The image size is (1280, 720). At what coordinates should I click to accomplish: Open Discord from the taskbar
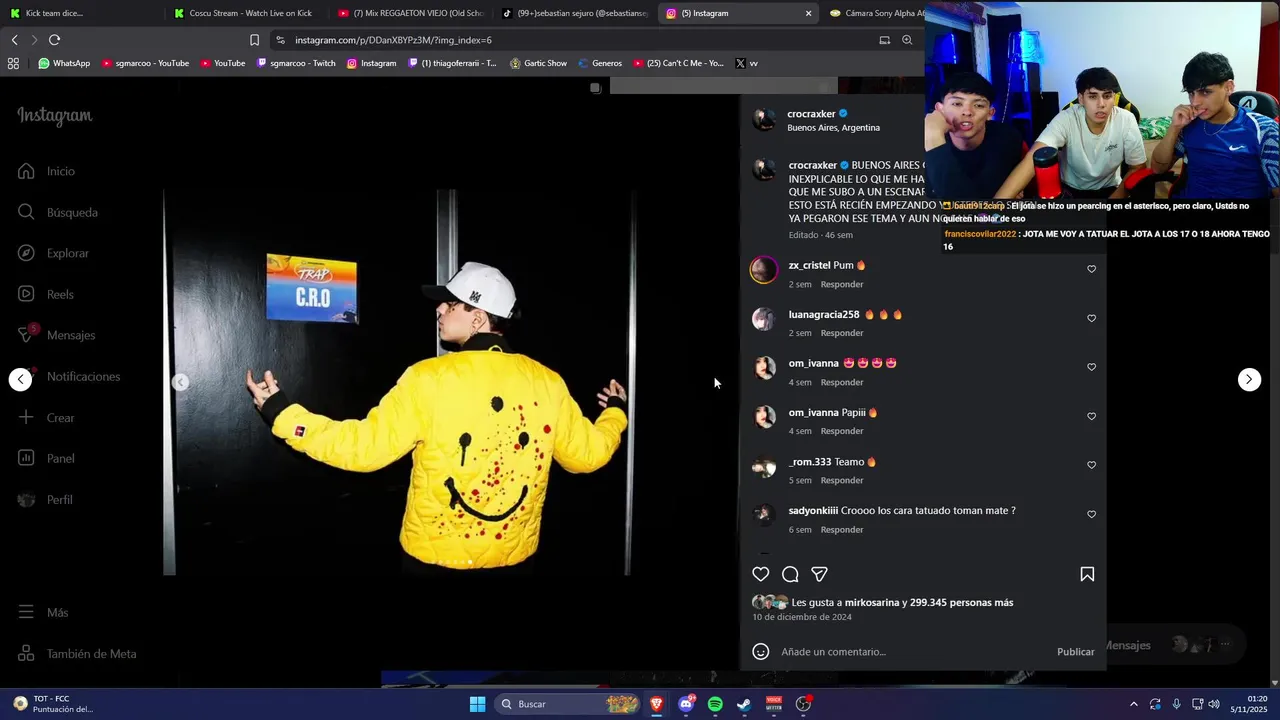(x=686, y=704)
